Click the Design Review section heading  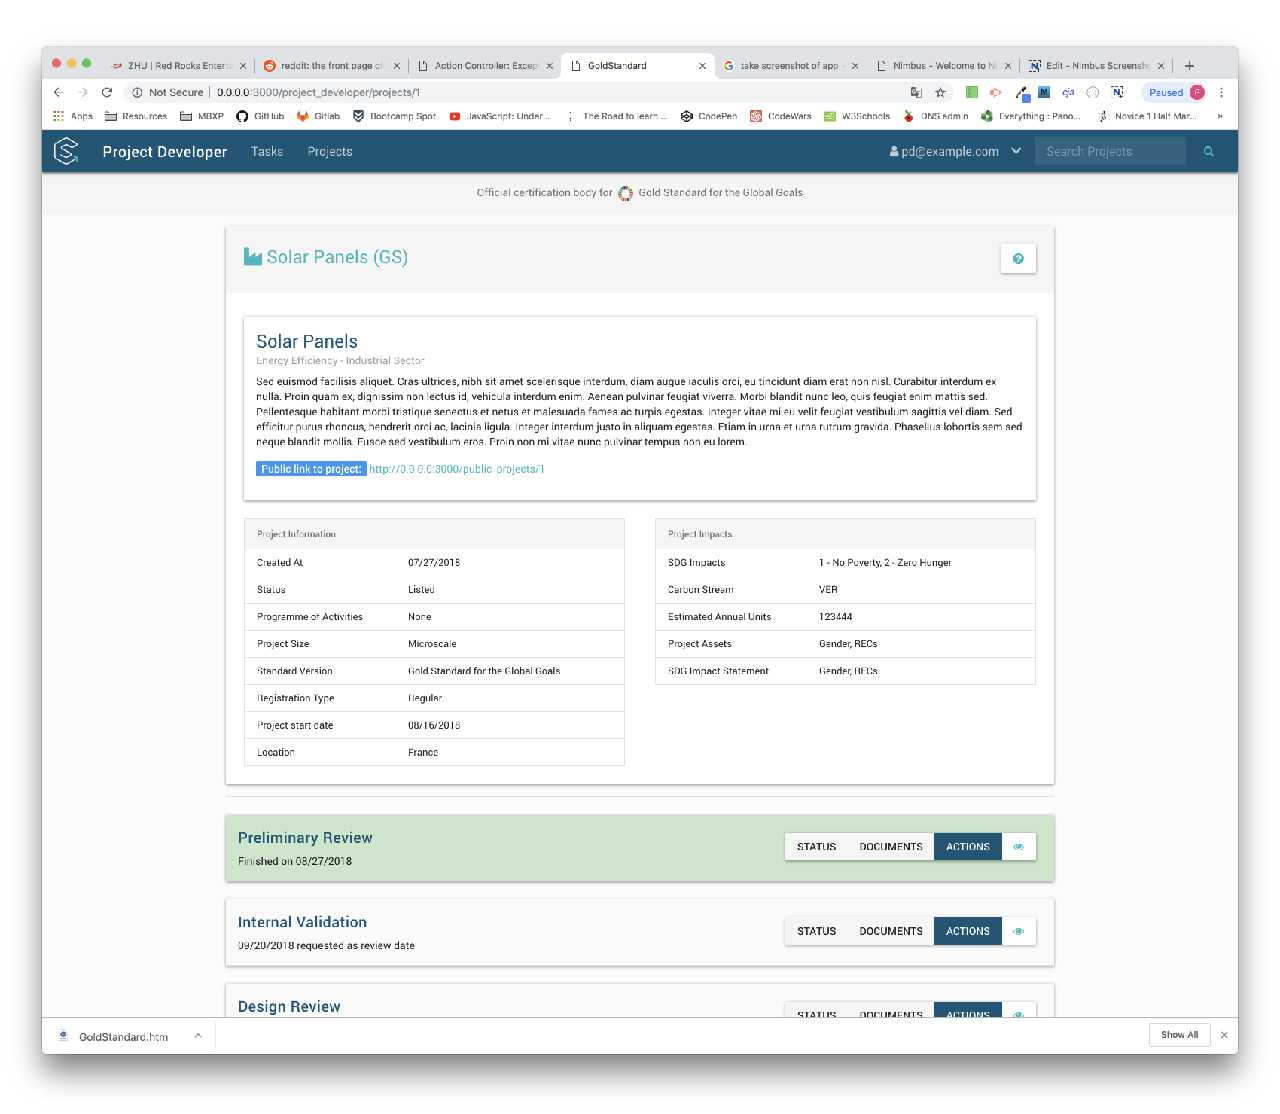point(289,1007)
